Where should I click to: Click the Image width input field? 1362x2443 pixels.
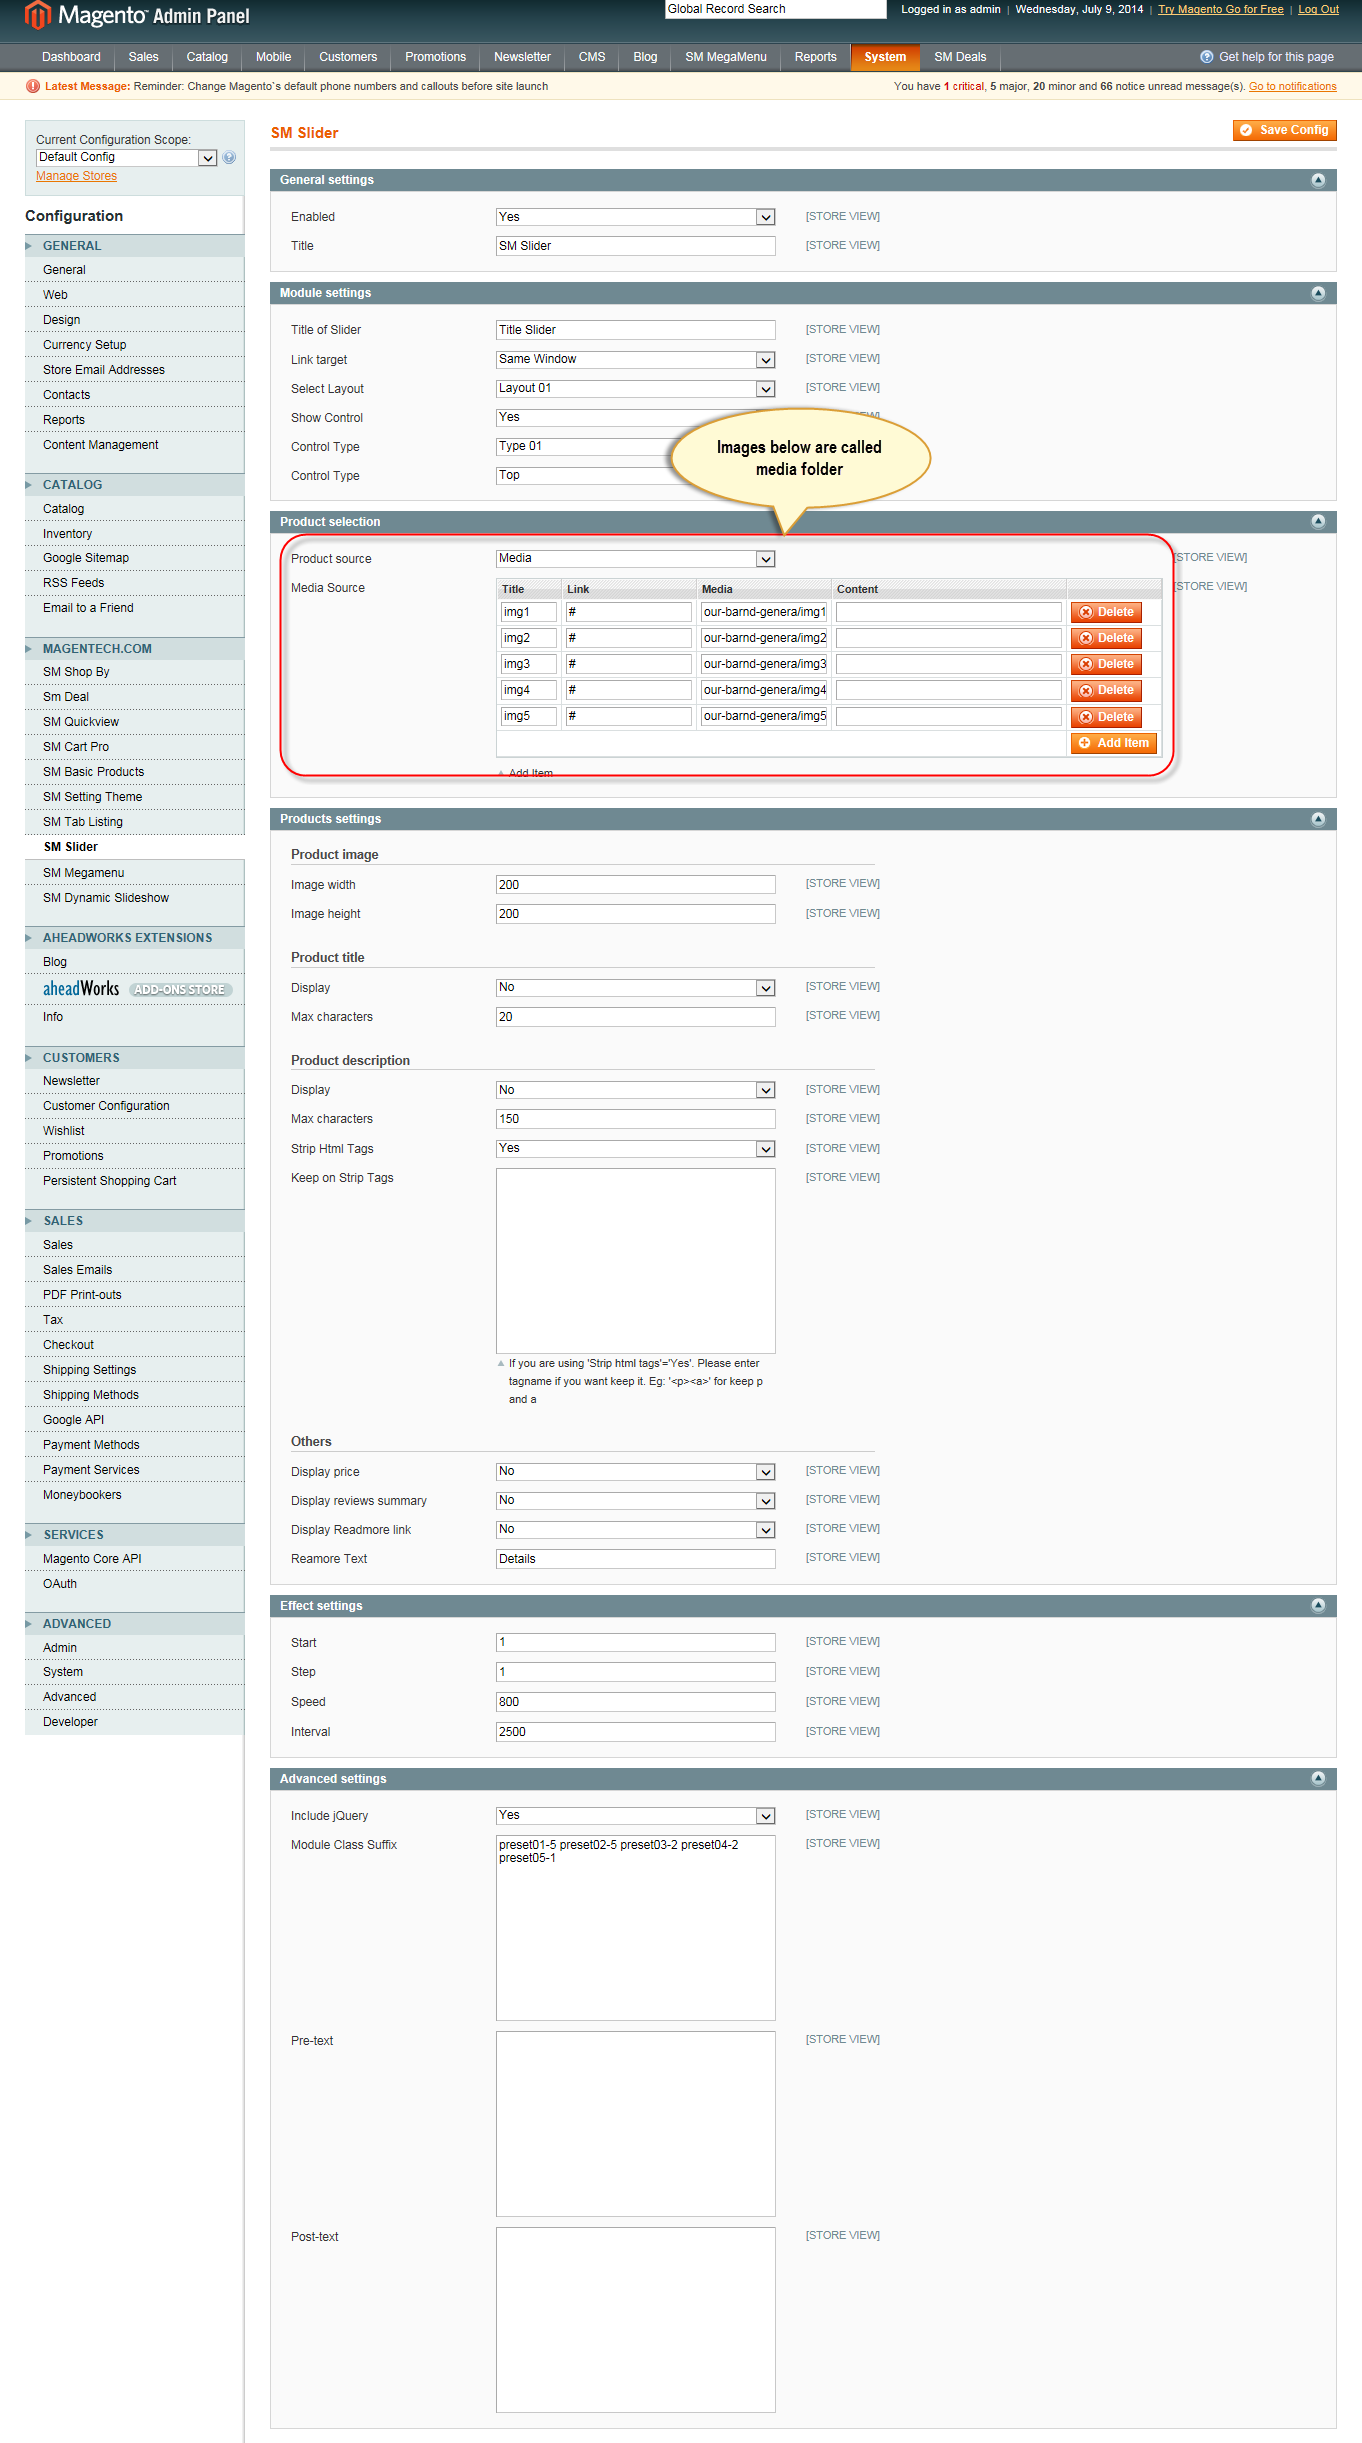tap(636, 885)
